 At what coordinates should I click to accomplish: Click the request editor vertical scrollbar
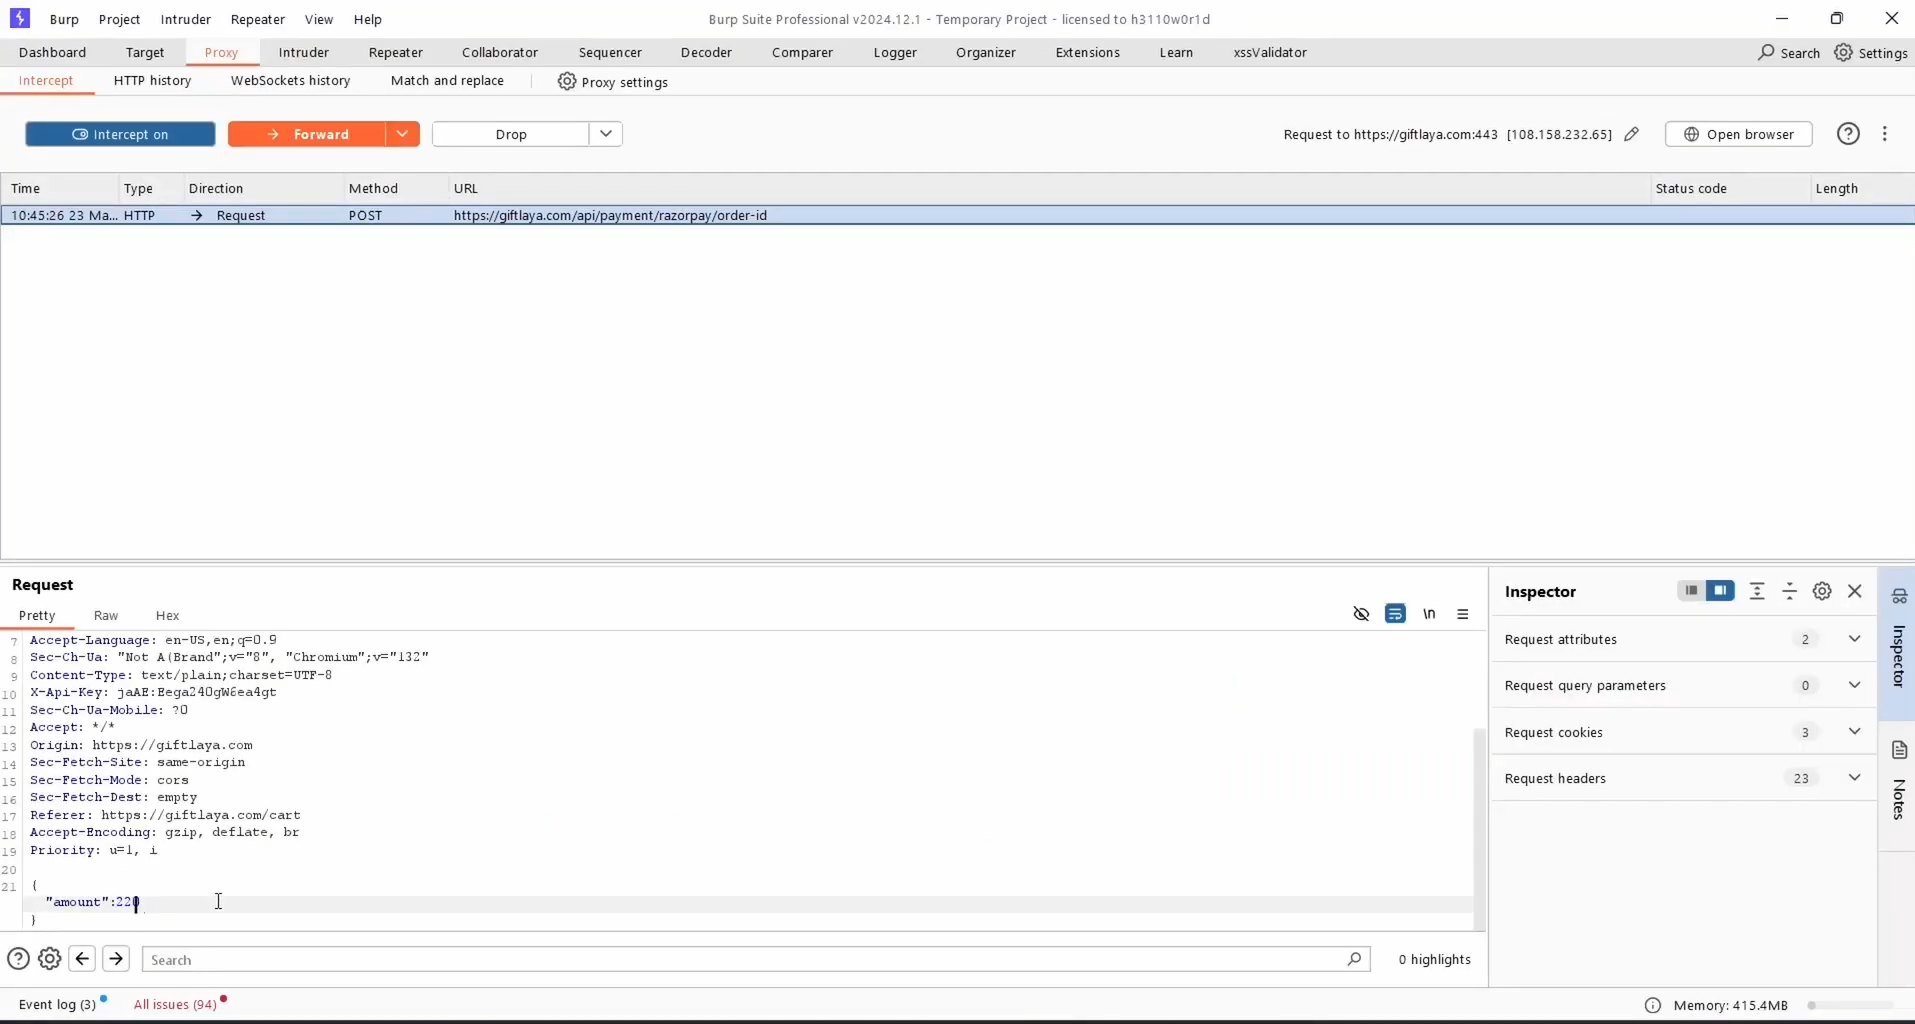pos(1479,828)
